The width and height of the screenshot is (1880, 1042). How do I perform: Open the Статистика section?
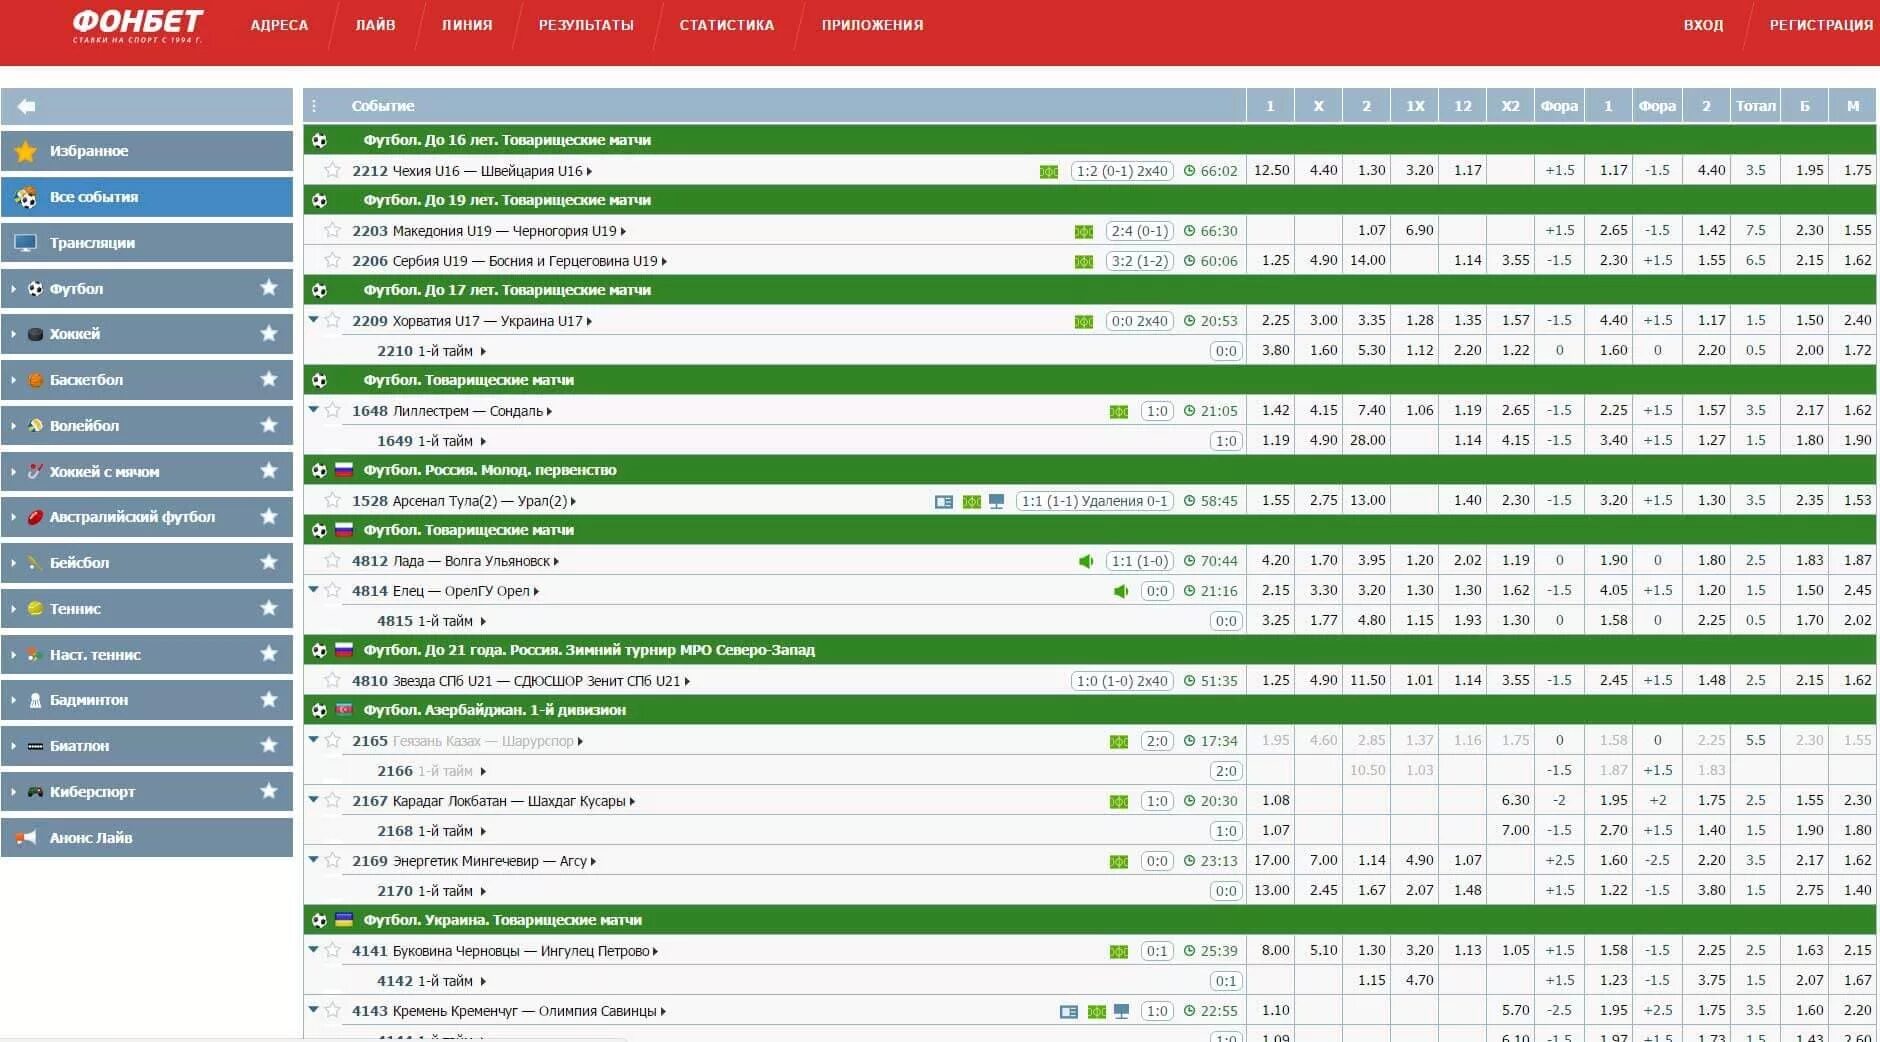(727, 25)
